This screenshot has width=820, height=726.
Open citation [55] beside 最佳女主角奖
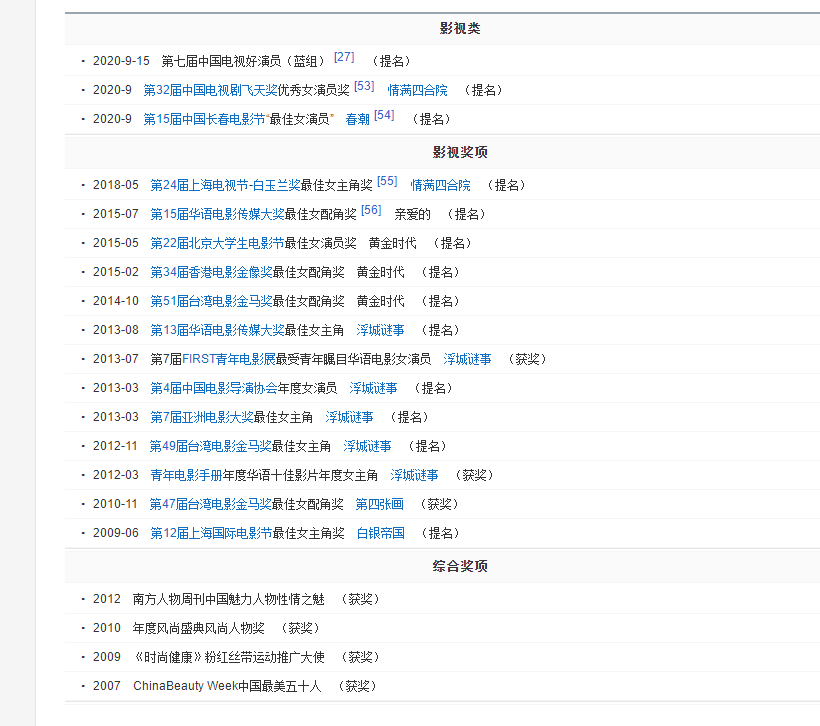tap(387, 181)
